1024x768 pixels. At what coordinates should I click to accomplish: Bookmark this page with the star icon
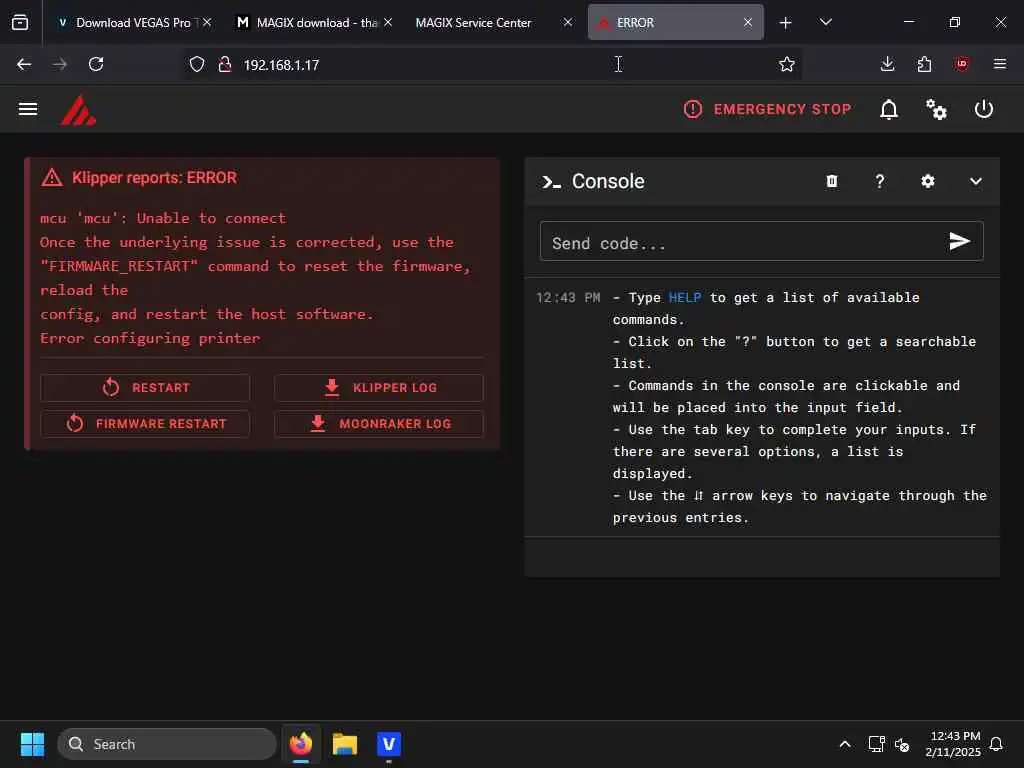(x=787, y=64)
